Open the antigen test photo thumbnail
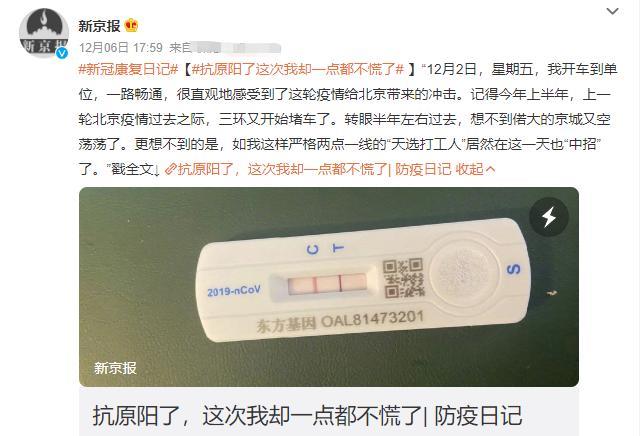The image size is (640, 436). tap(329, 287)
